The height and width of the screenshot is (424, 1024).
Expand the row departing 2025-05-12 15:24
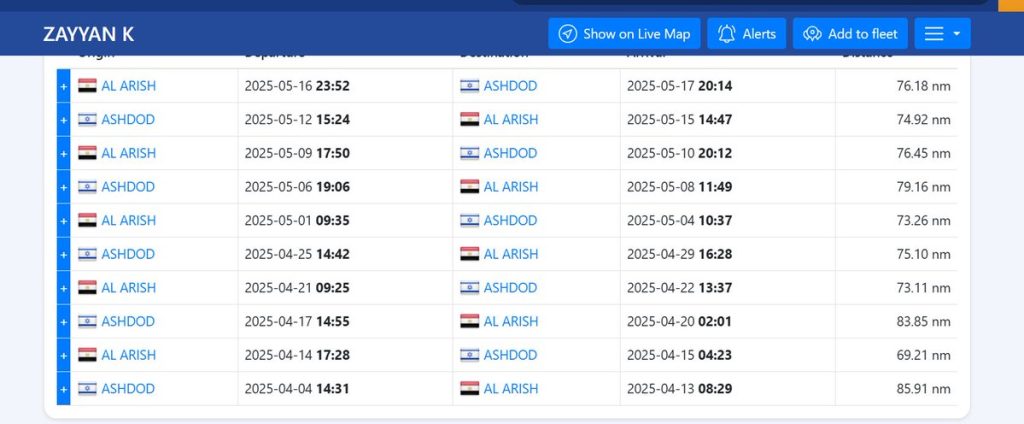click(64, 120)
